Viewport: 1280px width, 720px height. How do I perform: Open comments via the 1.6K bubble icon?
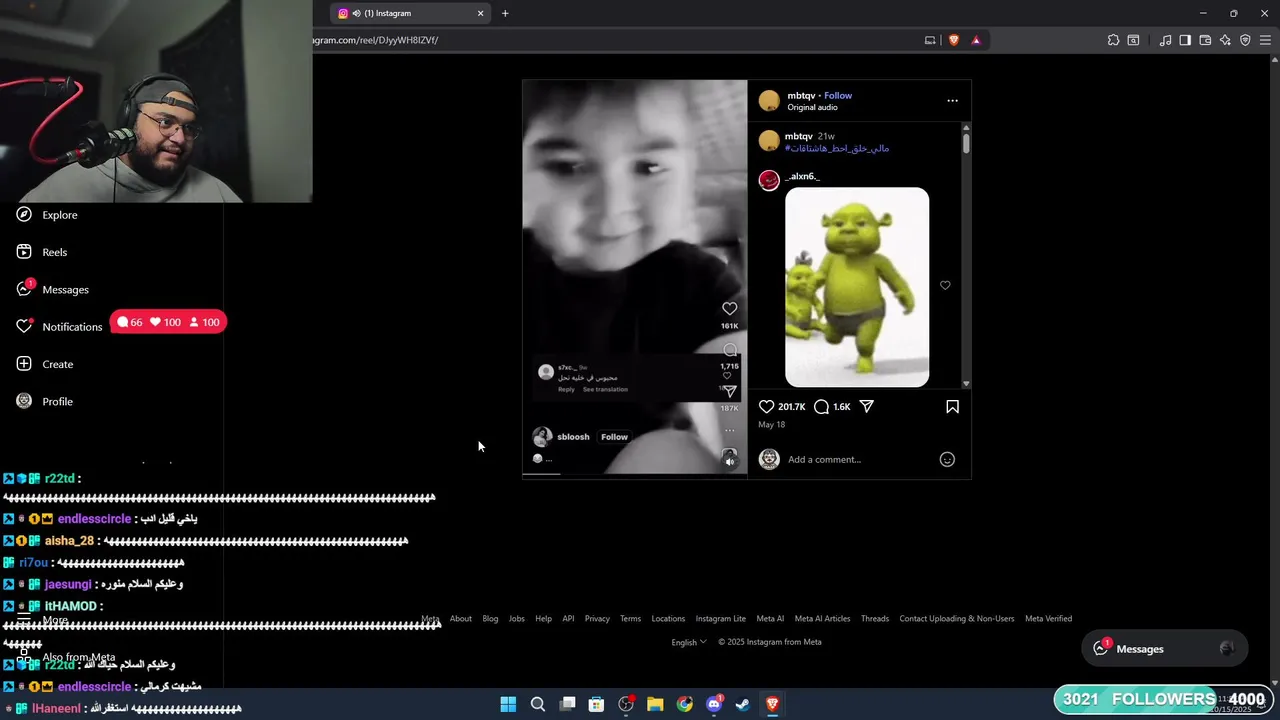[x=821, y=407]
